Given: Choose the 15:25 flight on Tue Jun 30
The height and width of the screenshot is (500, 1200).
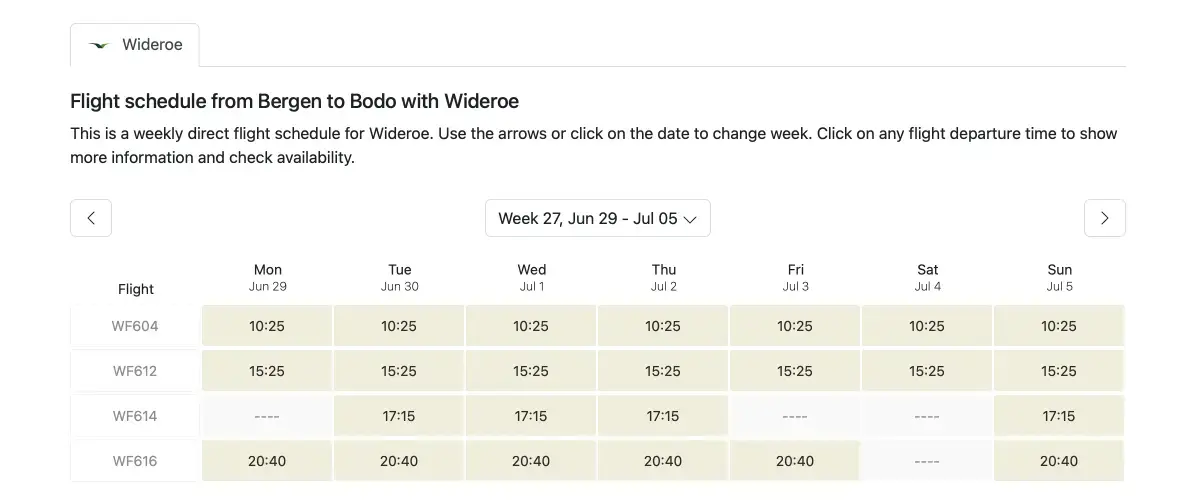Looking at the screenshot, I should tap(399, 371).
